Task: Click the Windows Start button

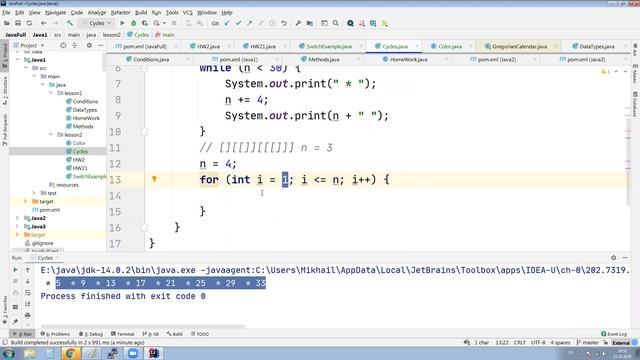Action: pyautogui.click(x=8, y=353)
